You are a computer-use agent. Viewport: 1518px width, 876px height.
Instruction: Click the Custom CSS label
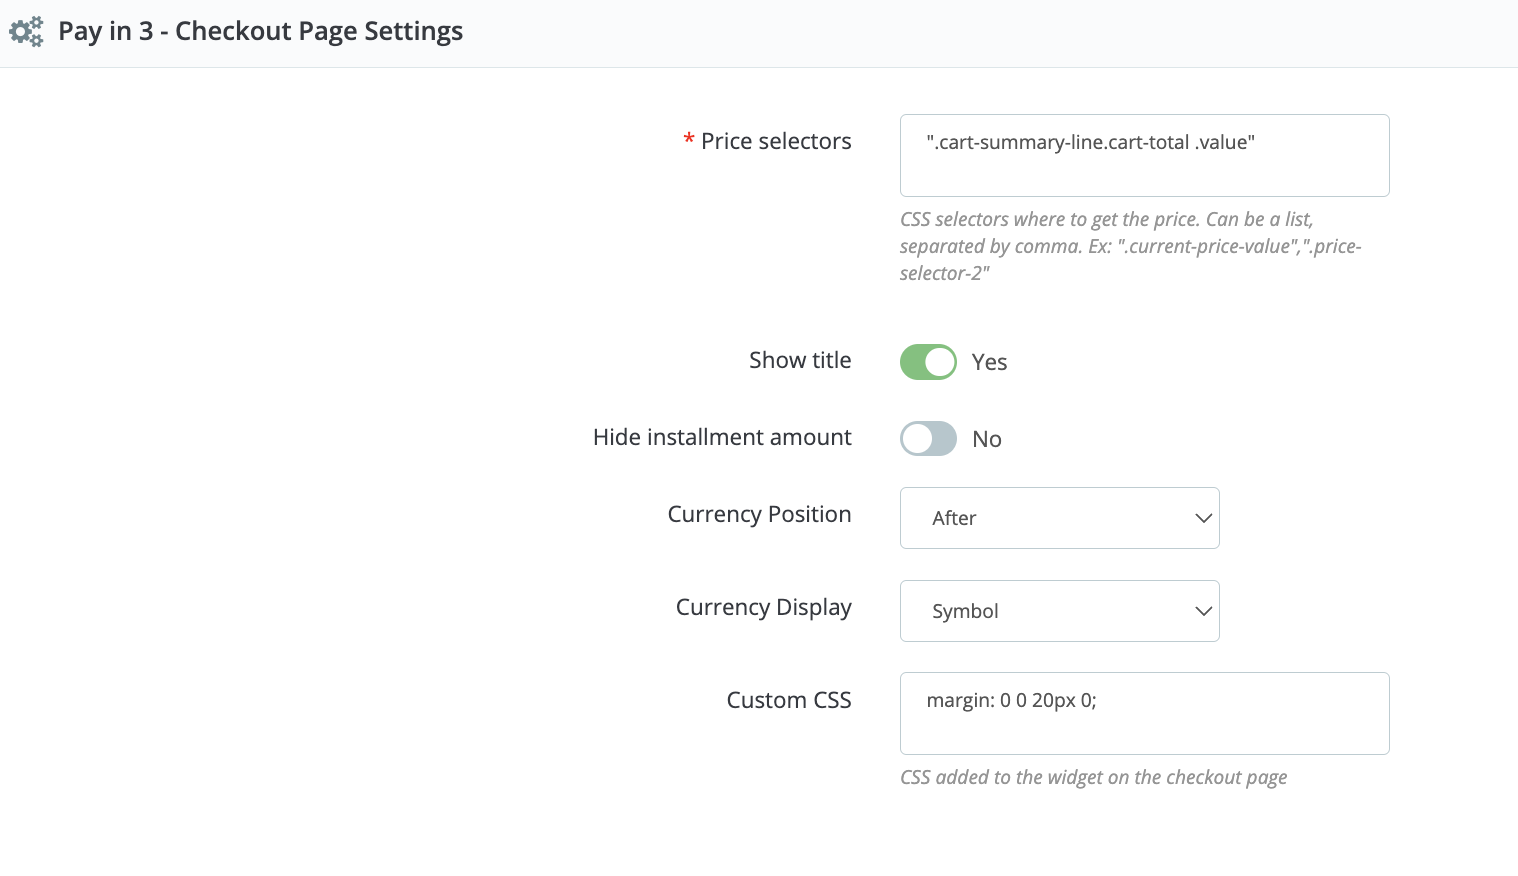point(789,700)
